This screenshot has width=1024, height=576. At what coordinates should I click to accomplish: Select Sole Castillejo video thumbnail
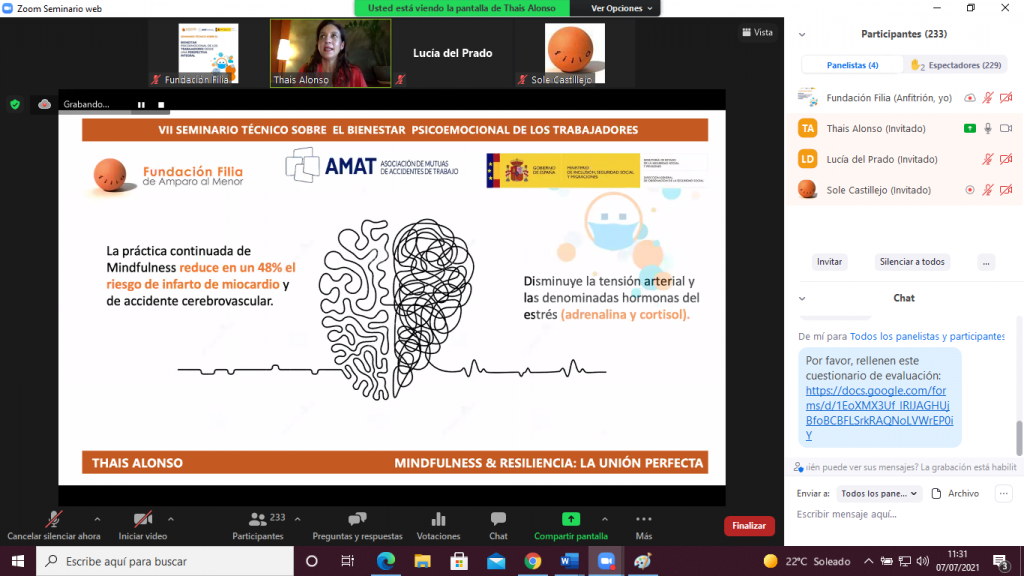click(575, 53)
